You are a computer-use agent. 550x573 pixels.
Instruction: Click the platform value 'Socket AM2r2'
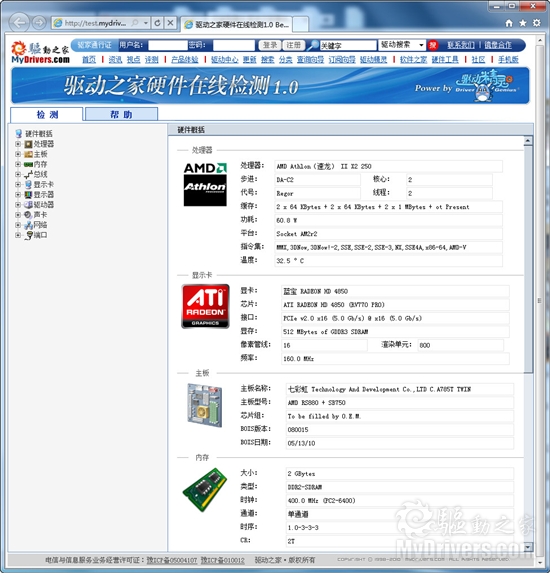tap(297, 234)
